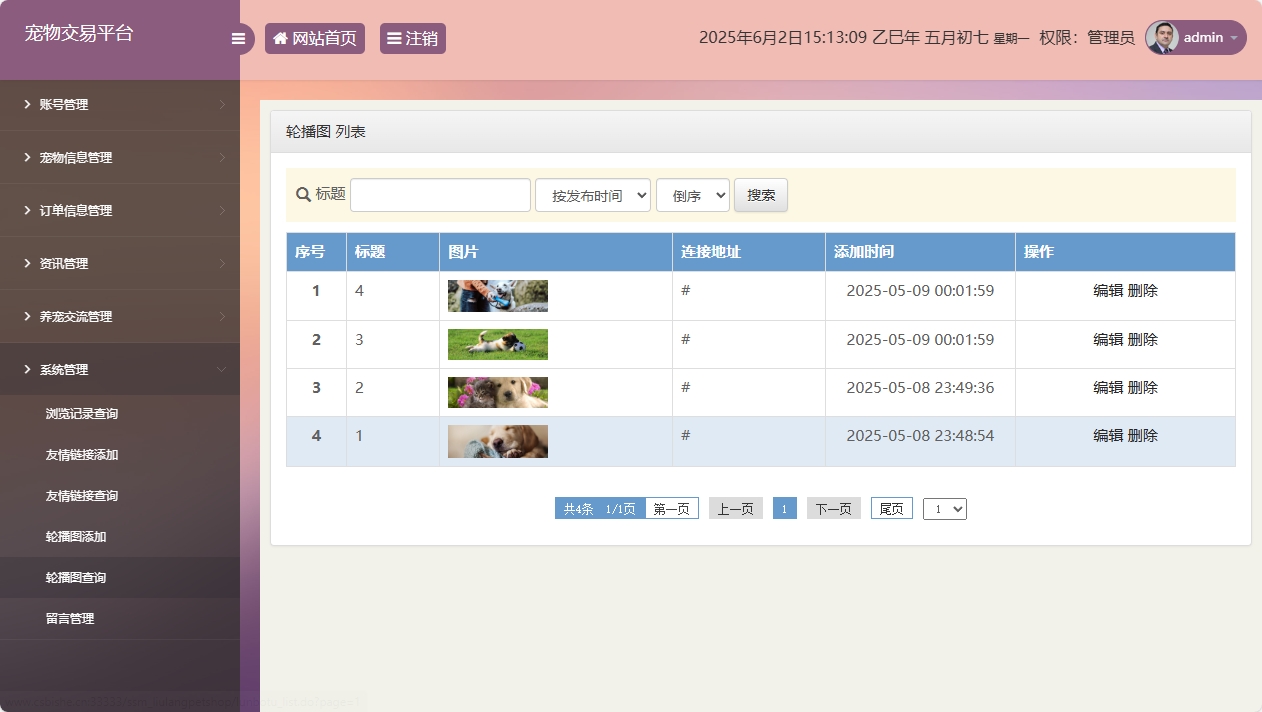
Task: Click the 上一页 pagination button
Action: coord(736,509)
